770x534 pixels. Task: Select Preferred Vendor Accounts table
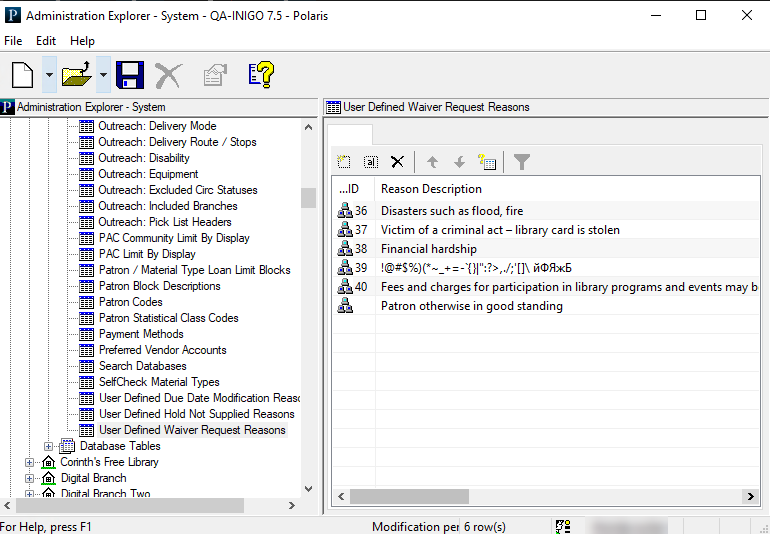click(x=163, y=350)
